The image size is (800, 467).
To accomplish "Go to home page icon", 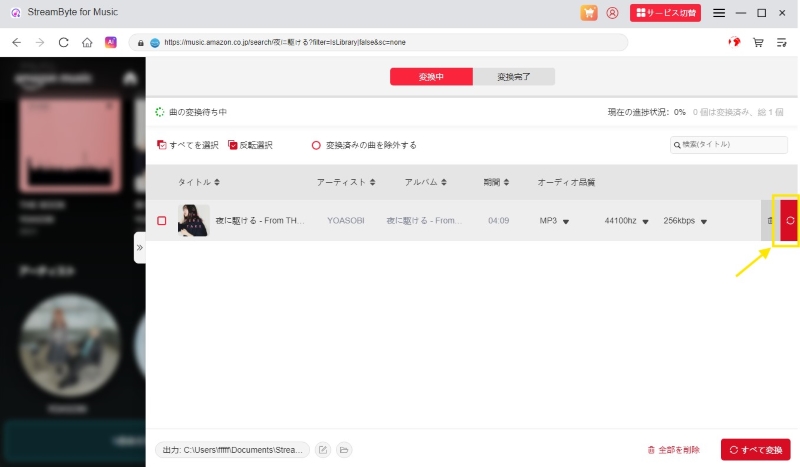I will tap(87, 42).
